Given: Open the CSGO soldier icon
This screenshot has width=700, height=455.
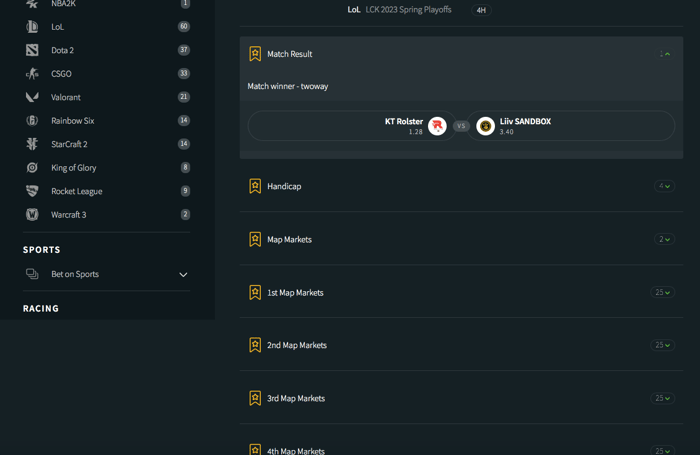Looking at the screenshot, I should 32,74.
